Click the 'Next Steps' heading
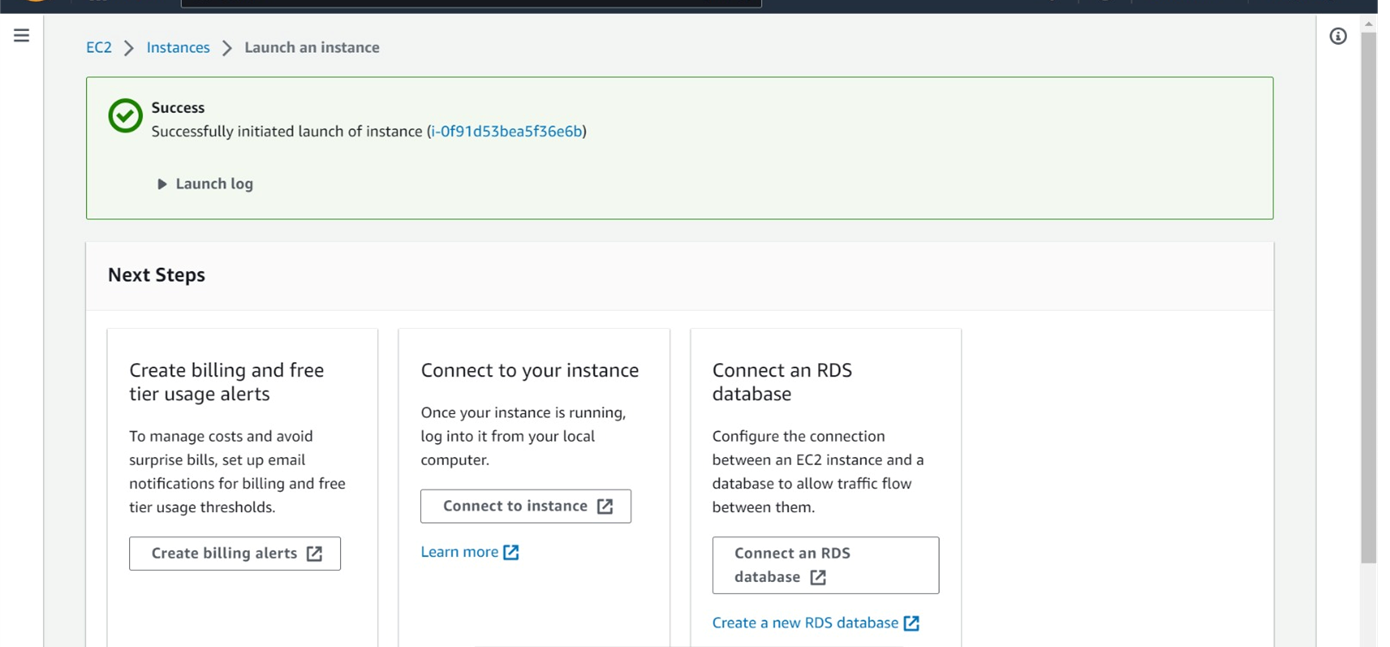The height and width of the screenshot is (647, 1390). coord(156,275)
